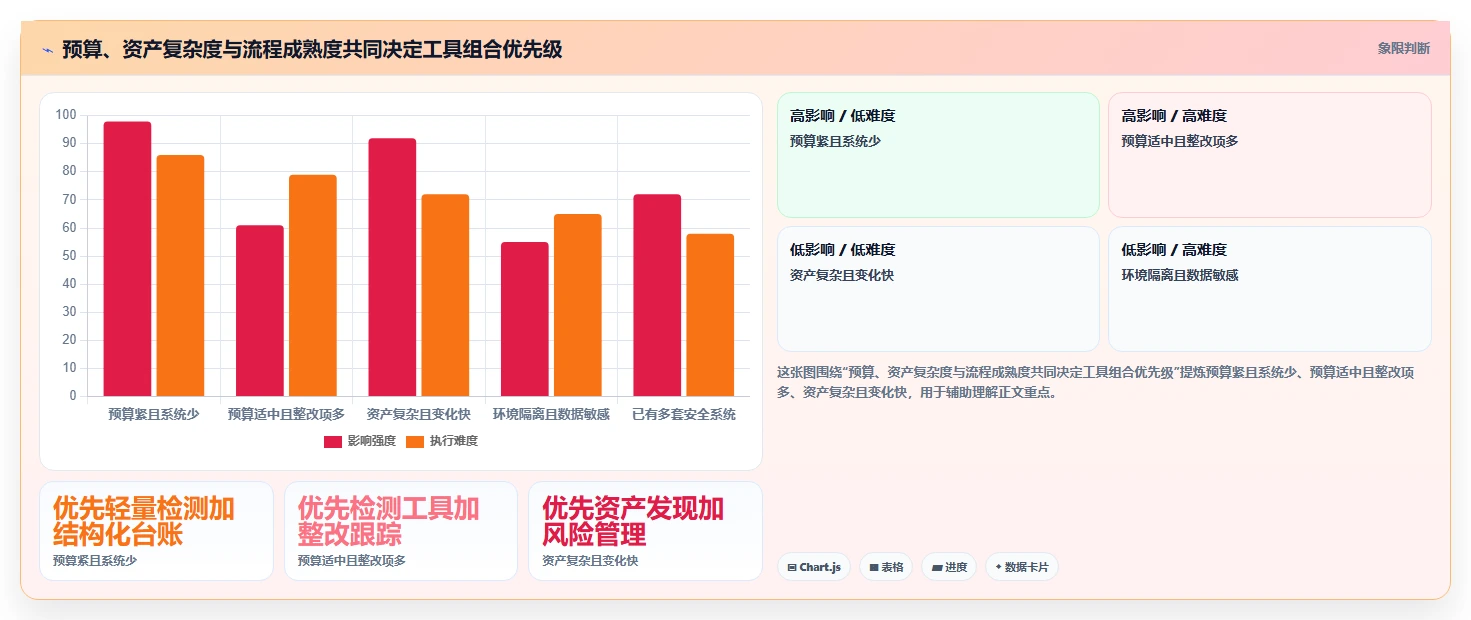Click the Chart.js tag chip
The image size is (1471, 620).
tap(814, 567)
